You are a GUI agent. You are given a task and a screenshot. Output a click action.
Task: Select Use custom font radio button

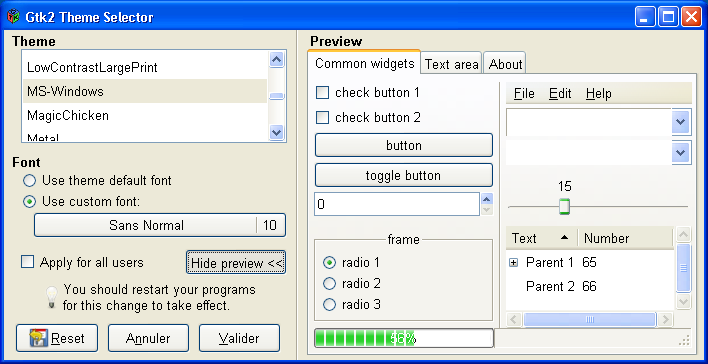29,201
